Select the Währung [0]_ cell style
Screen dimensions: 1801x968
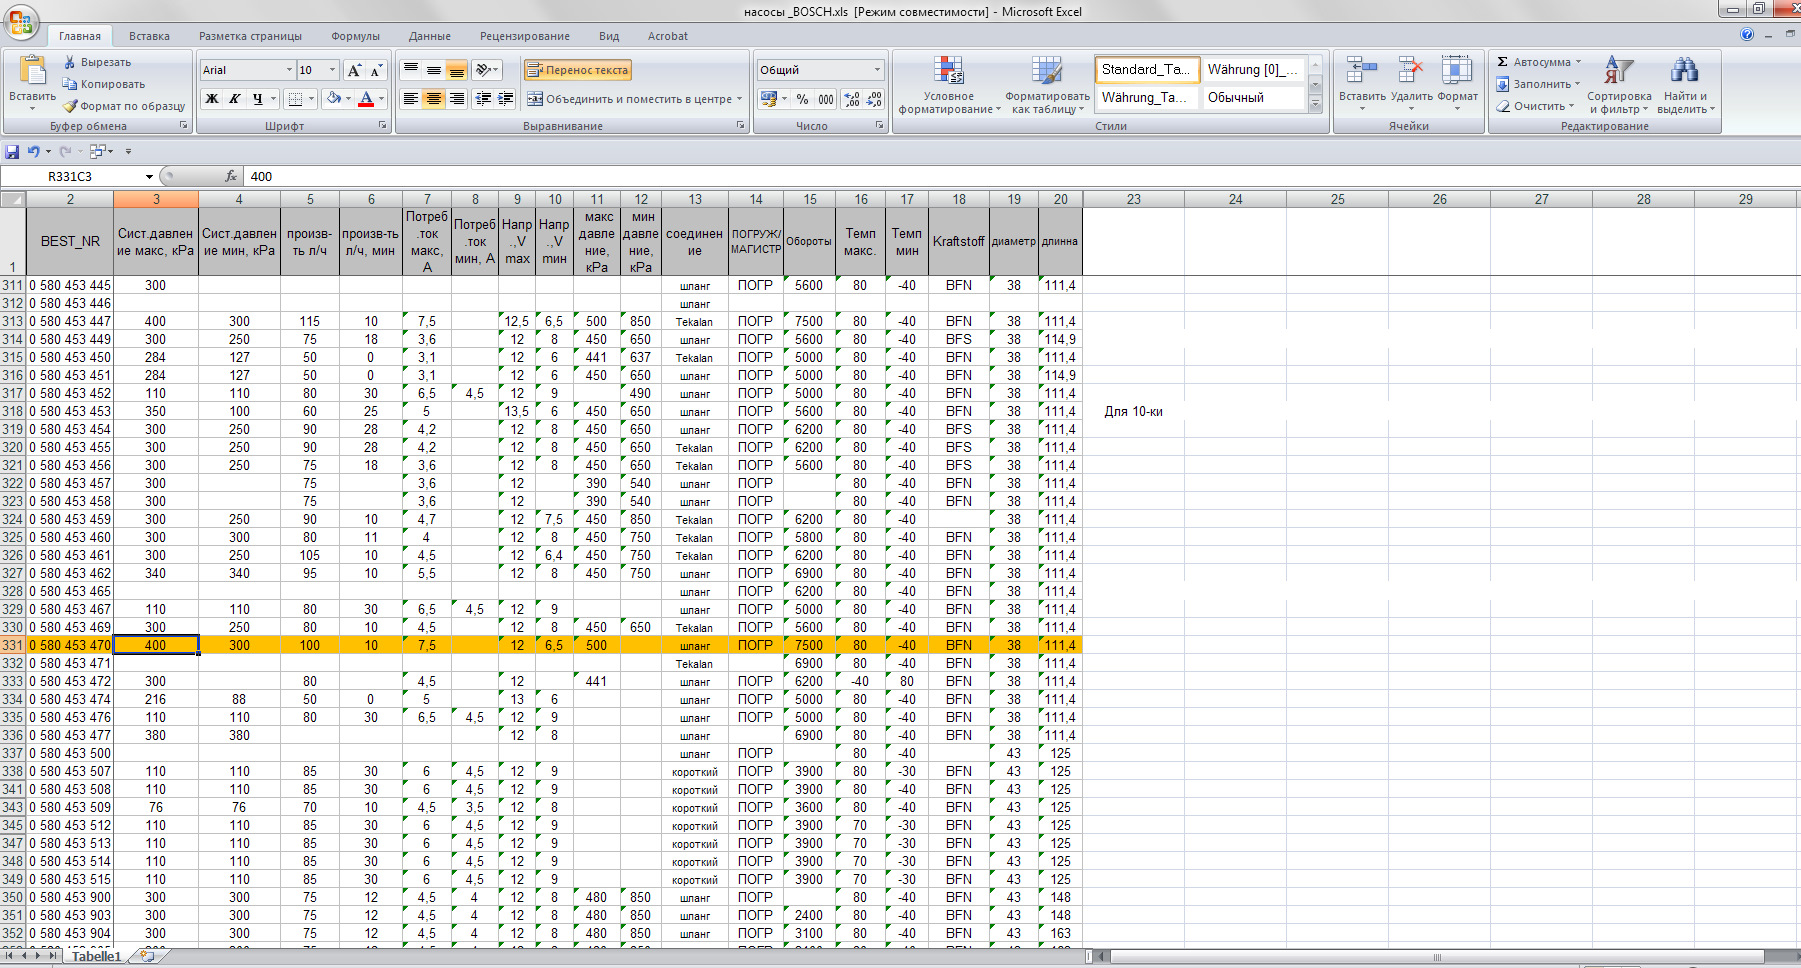[1253, 69]
